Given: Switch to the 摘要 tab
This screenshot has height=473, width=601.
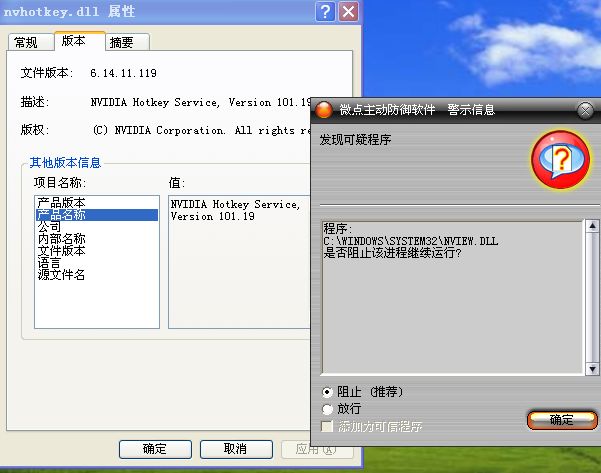Looking at the screenshot, I should click(x=126, y=42).
